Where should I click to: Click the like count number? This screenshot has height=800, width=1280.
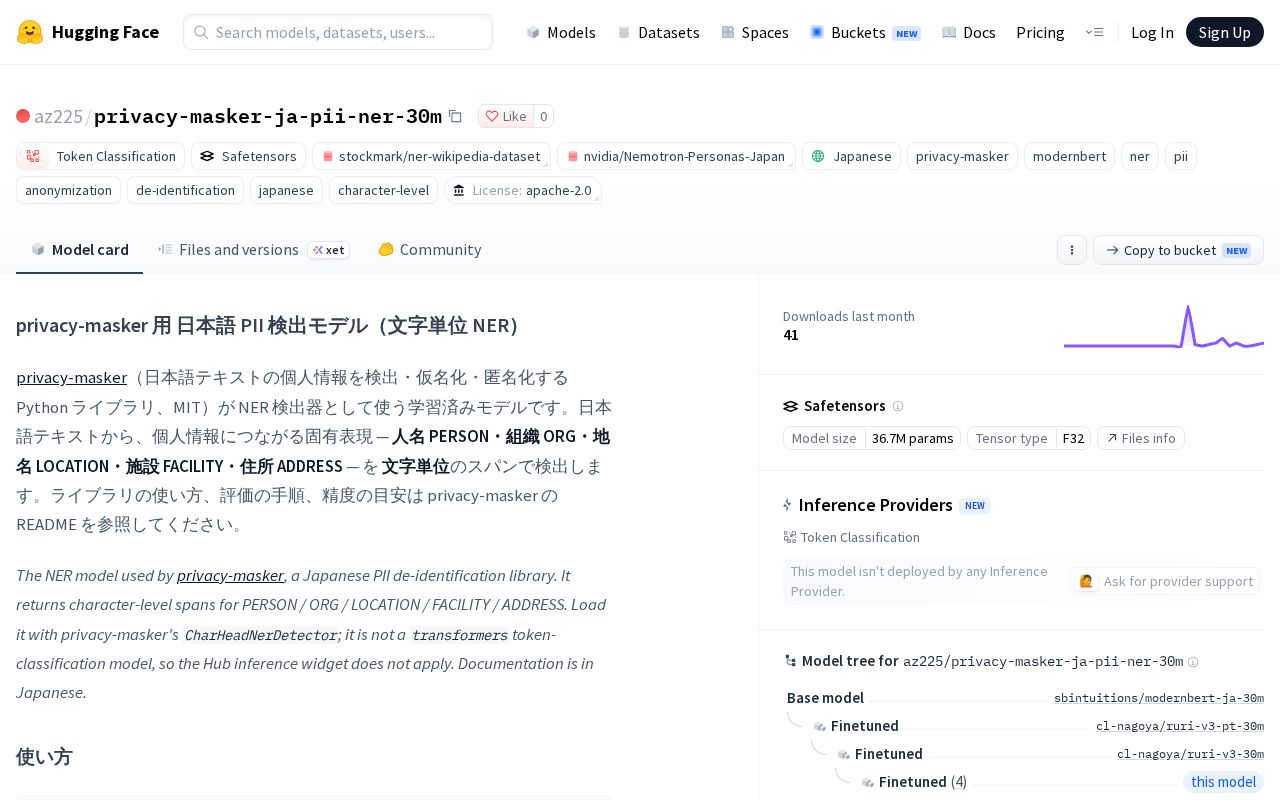[x=544, y=116]
